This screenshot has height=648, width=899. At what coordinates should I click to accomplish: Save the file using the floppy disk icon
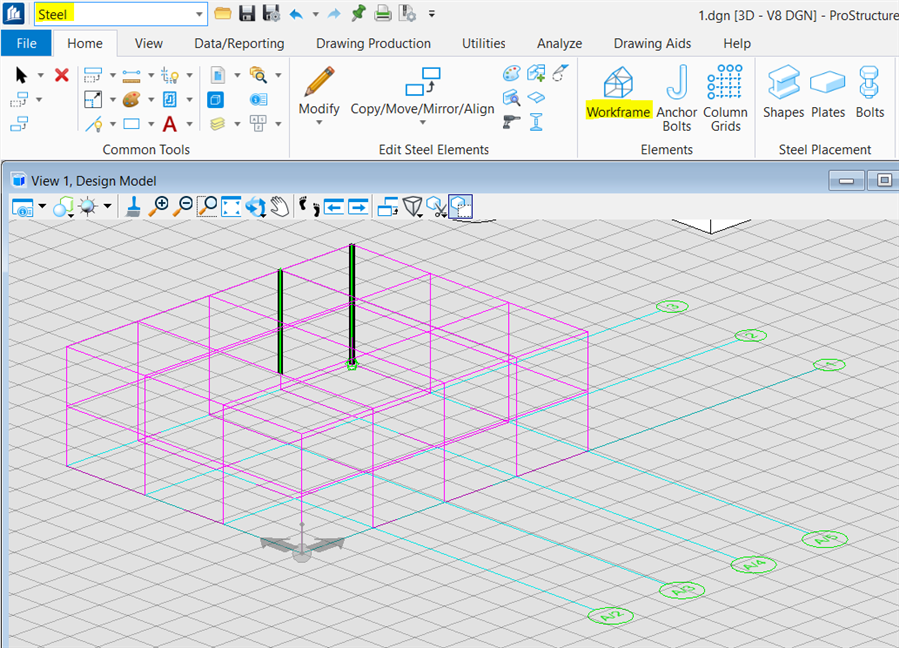click(247, 14)
